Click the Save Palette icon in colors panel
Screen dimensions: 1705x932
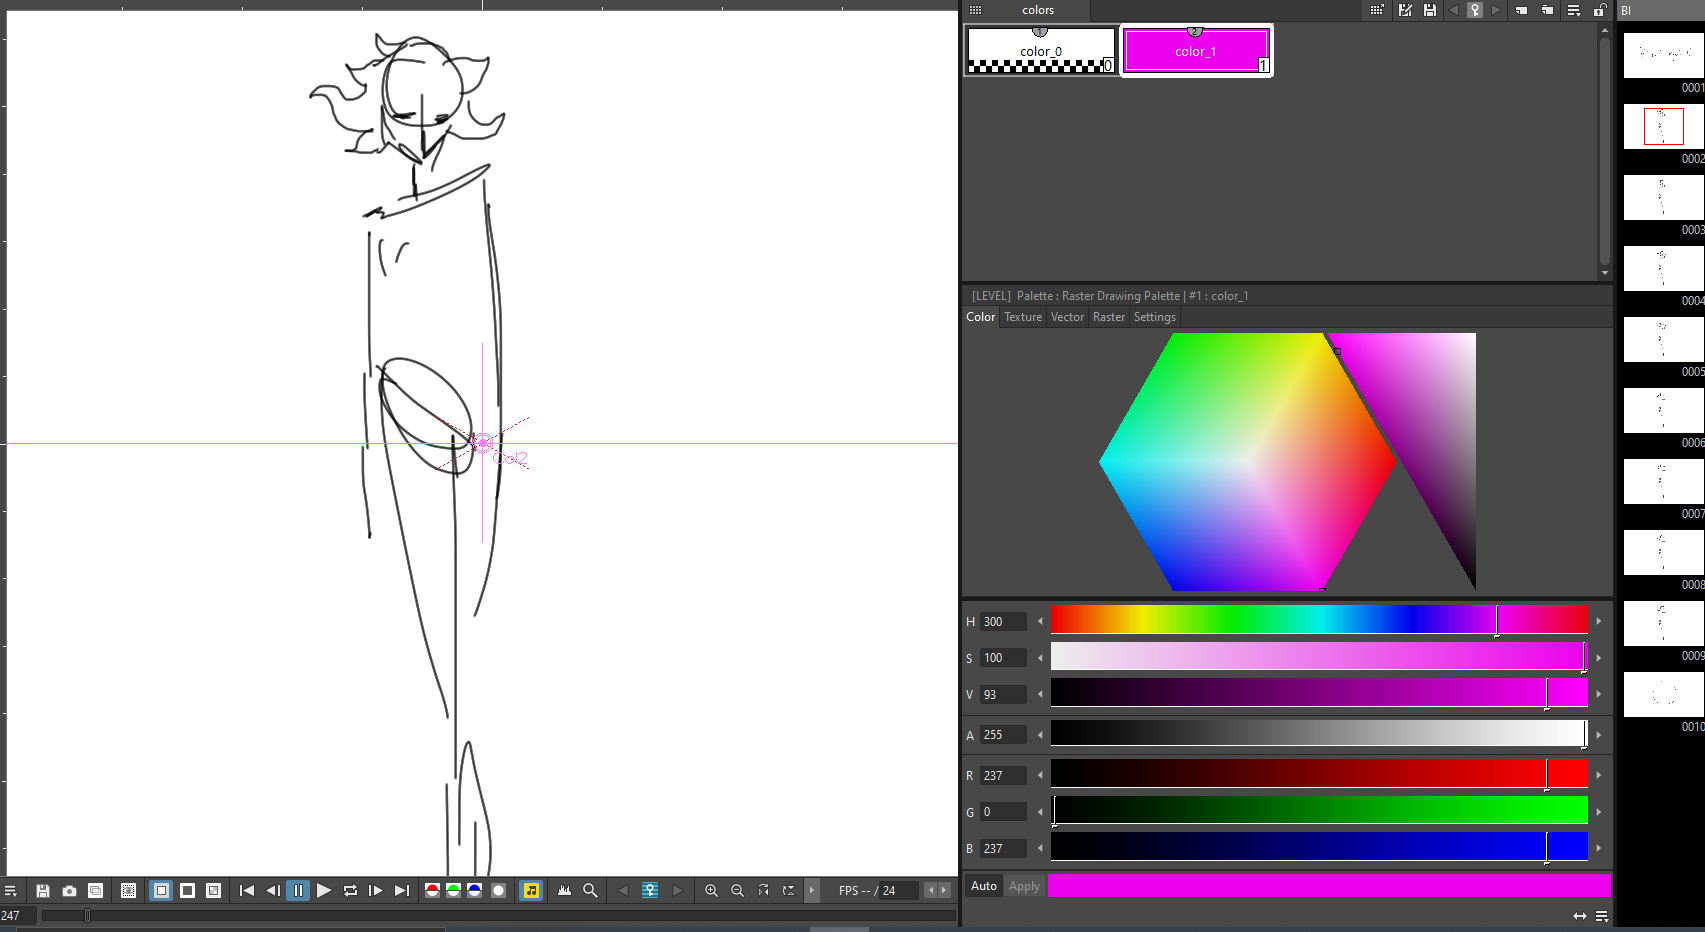tap(1429, 11)
